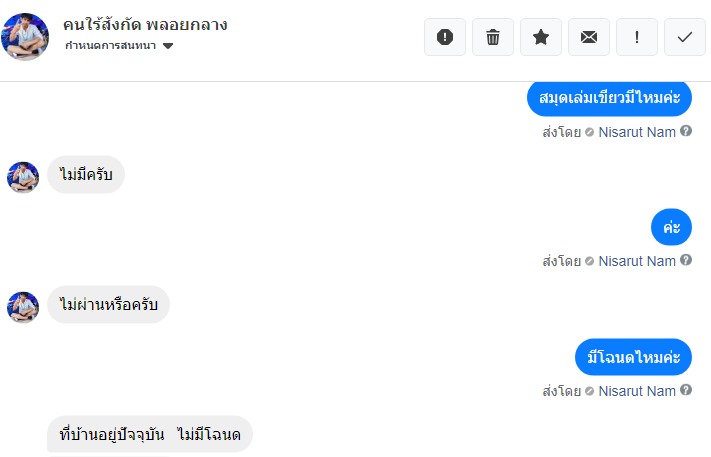
Task: Mark conversation as spam with octagon icon
Action: point(445,37)
